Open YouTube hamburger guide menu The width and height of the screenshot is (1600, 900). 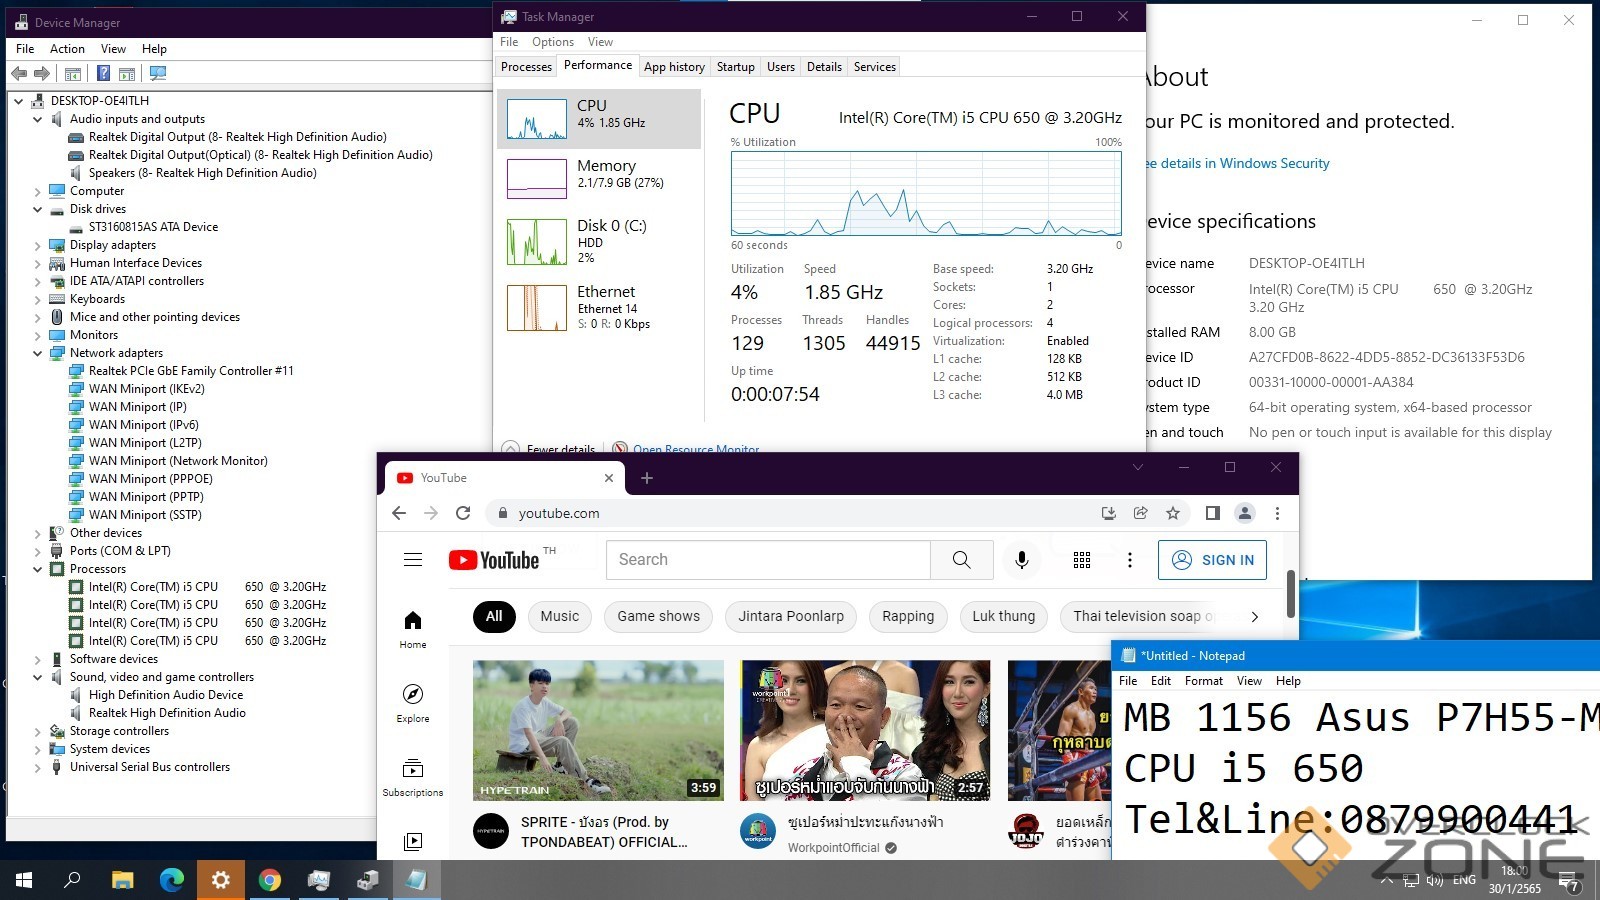click(x=413, y=560)
